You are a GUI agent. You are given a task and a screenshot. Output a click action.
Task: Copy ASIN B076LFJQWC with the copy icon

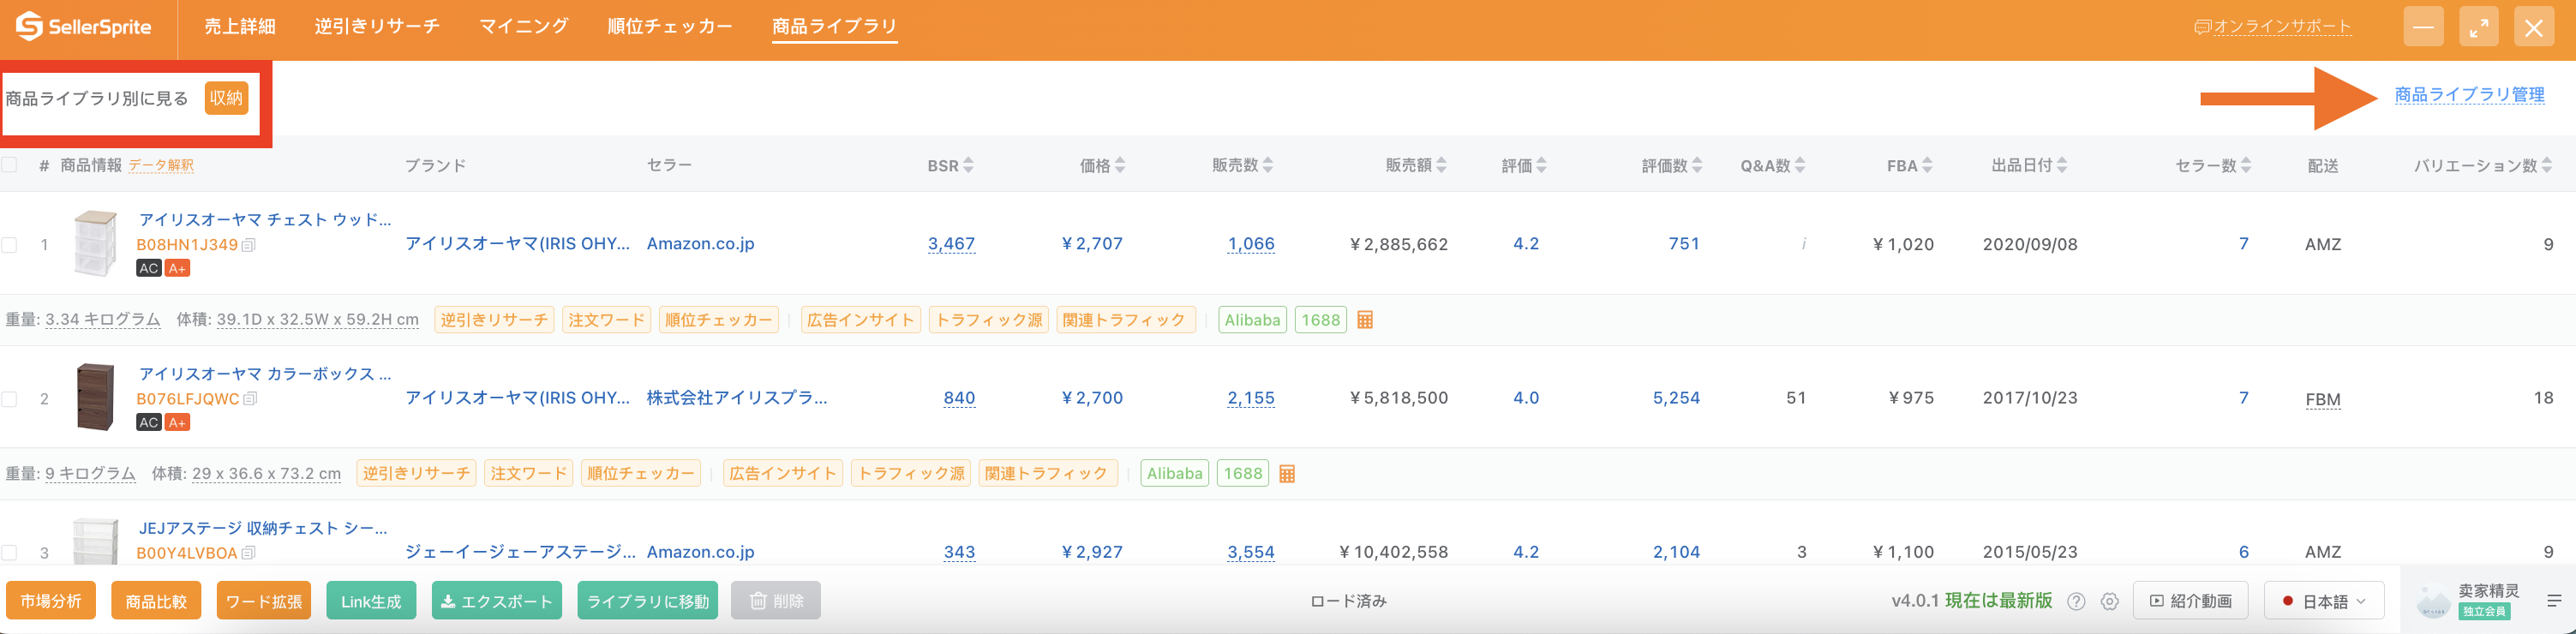(250, 399)
